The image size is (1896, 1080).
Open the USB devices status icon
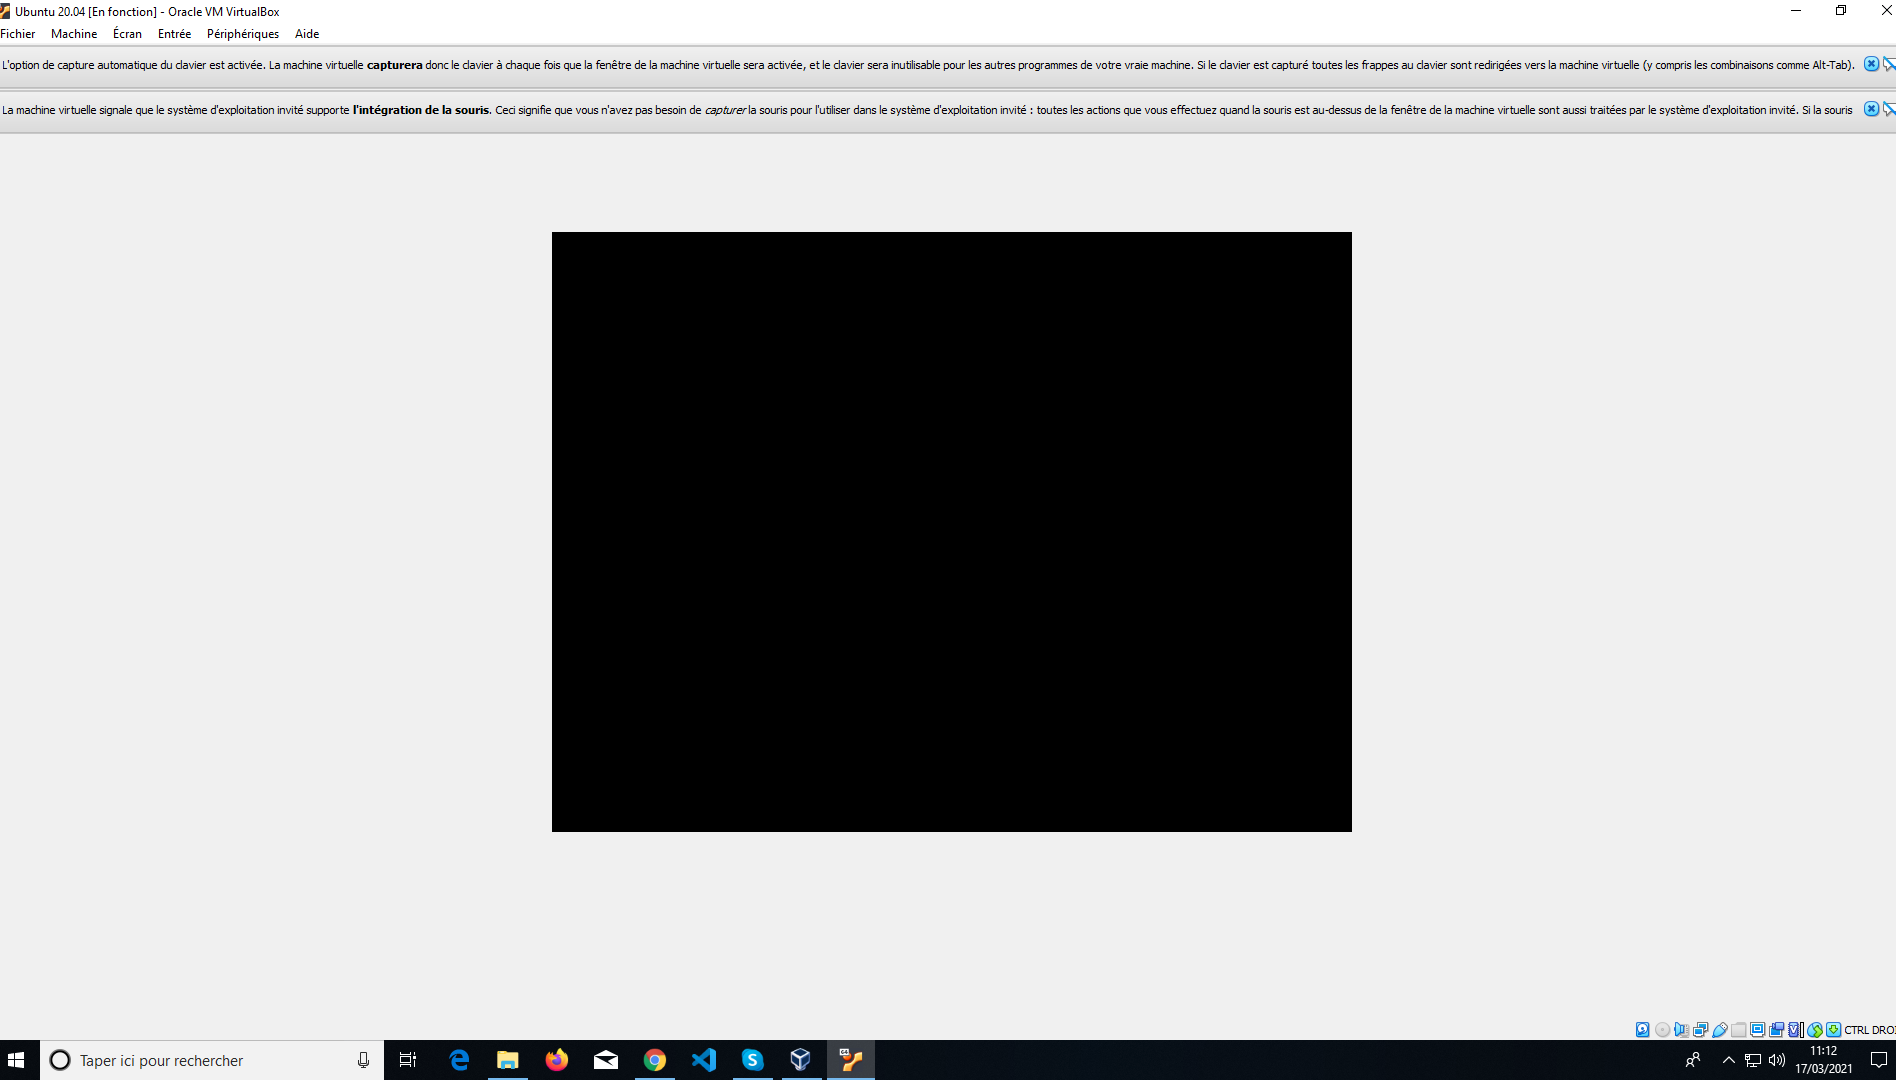[x=1720, y=1030]
